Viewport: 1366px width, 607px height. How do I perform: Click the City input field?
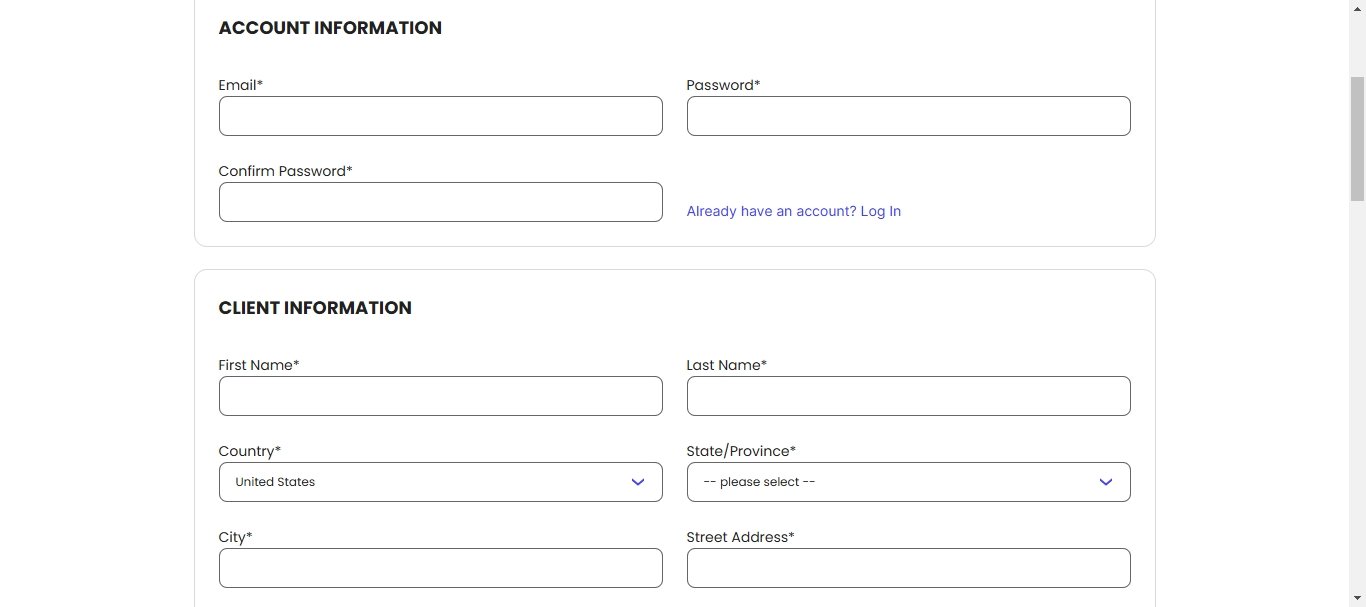(x=440, y=568)
